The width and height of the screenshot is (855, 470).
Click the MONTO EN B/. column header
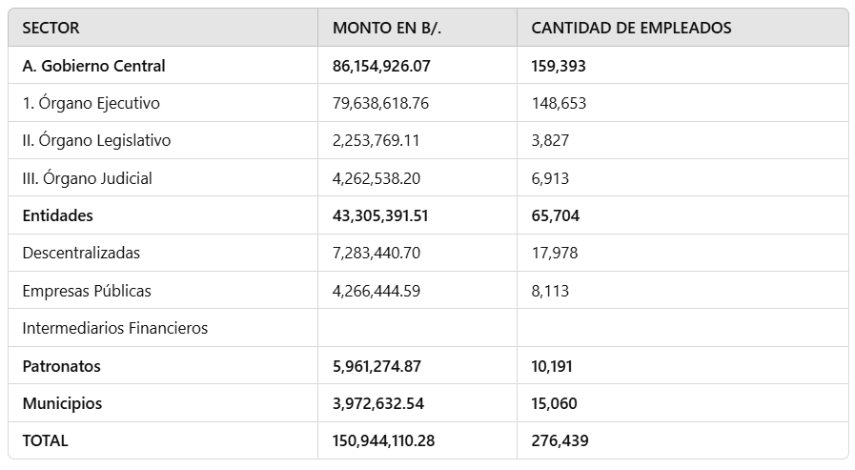point(386,28)
